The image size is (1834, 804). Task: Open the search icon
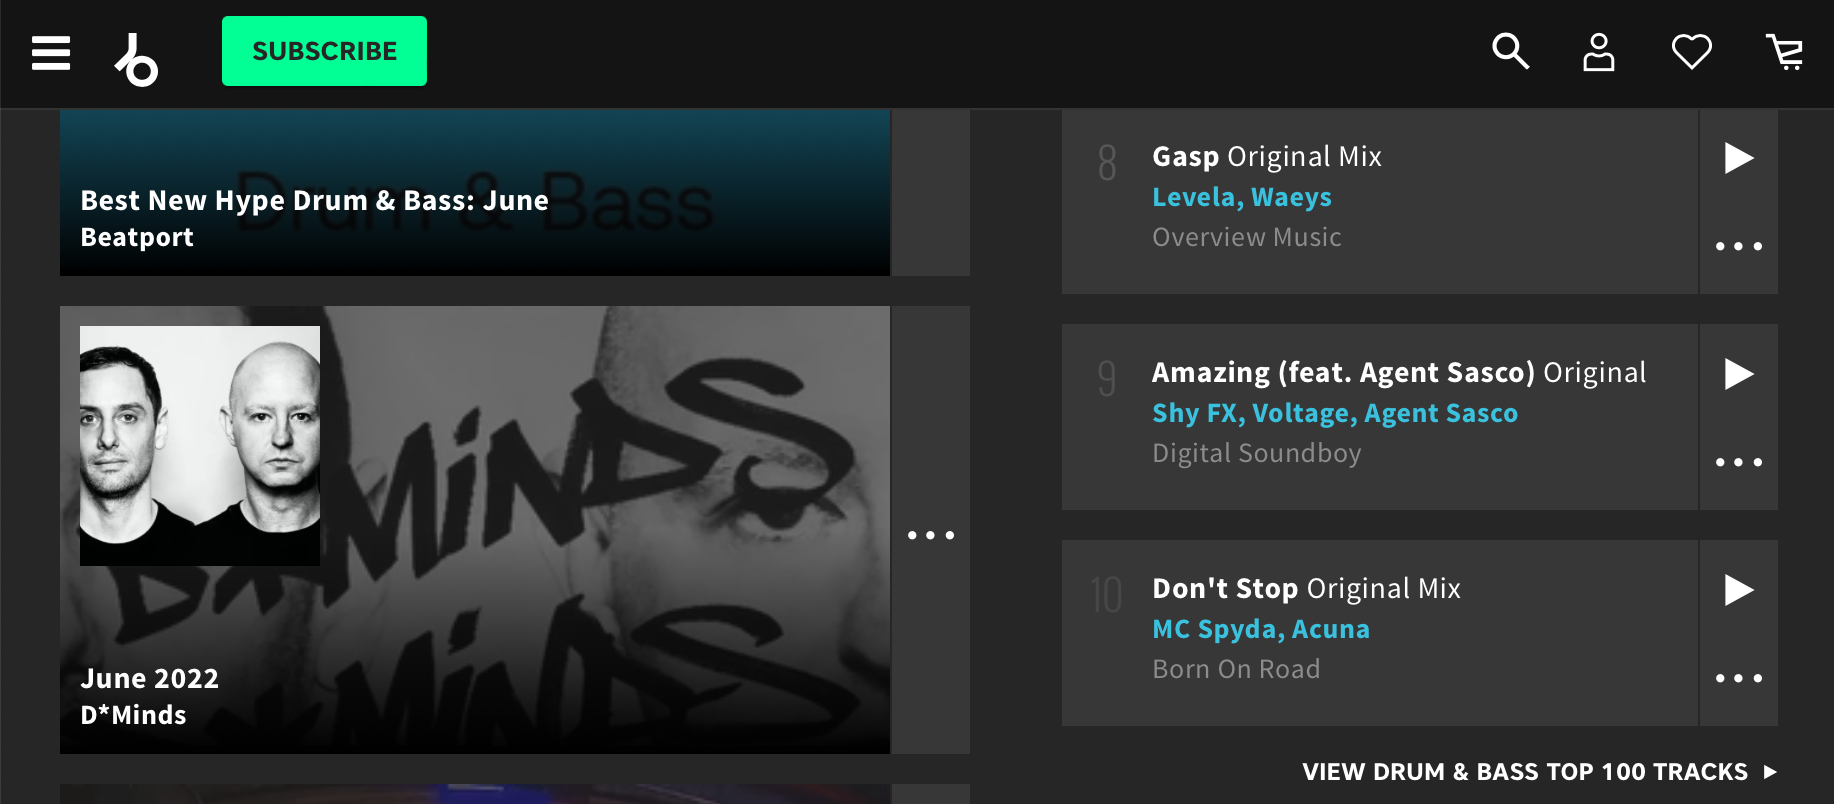point(1510,51)
